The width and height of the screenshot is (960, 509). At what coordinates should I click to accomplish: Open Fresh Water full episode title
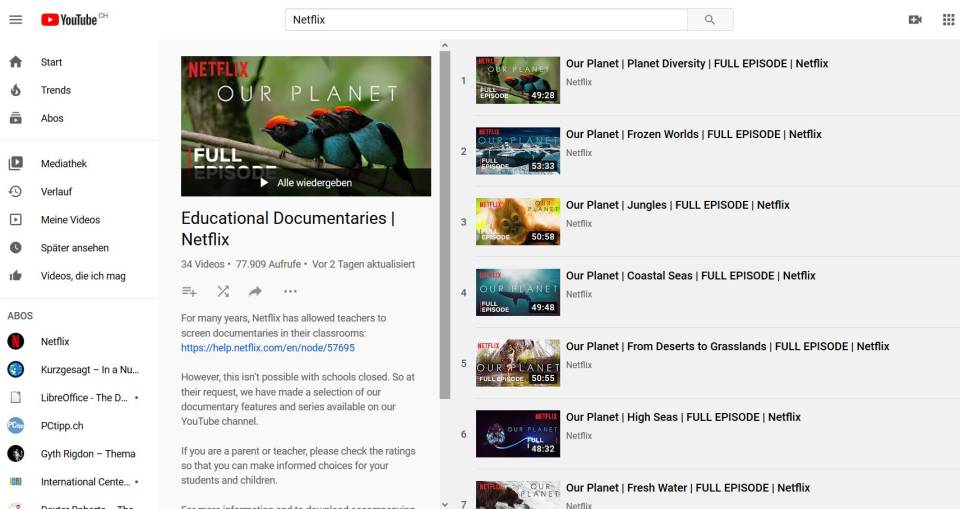(688, 488)
